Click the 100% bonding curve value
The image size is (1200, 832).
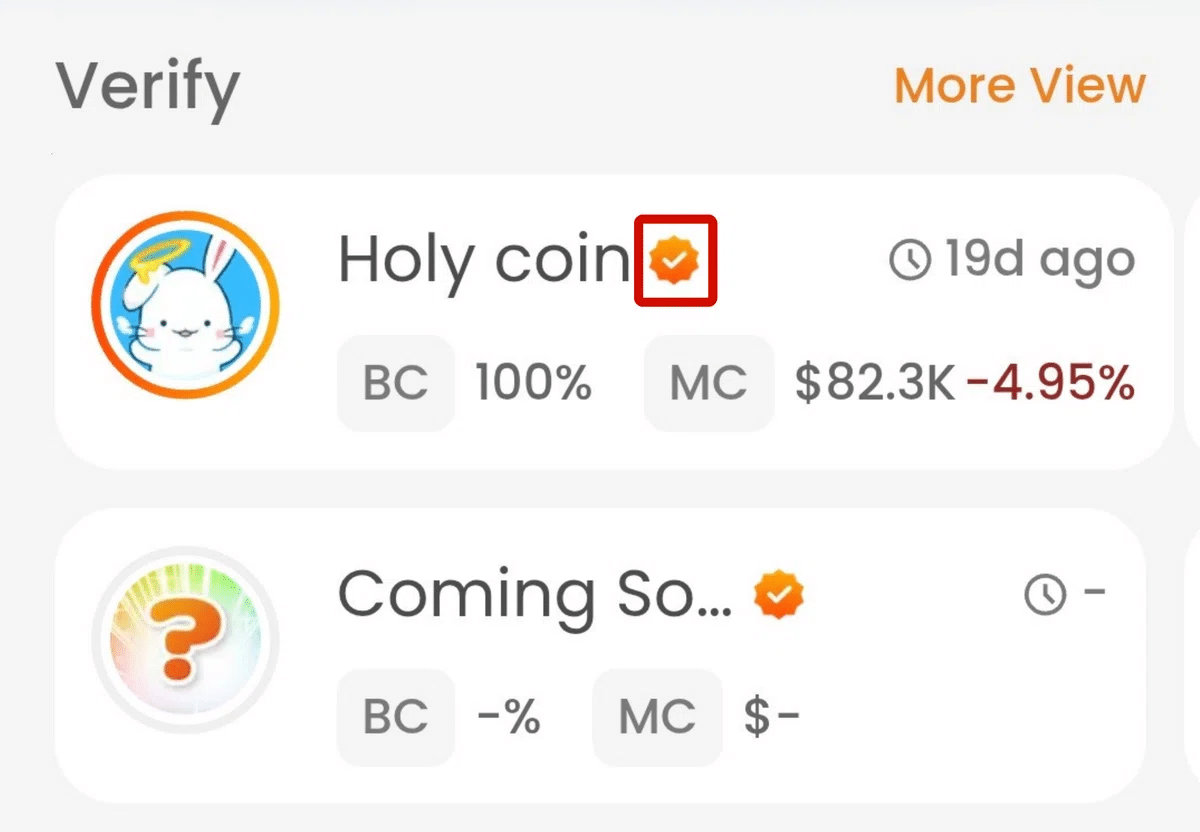(534, 383)
